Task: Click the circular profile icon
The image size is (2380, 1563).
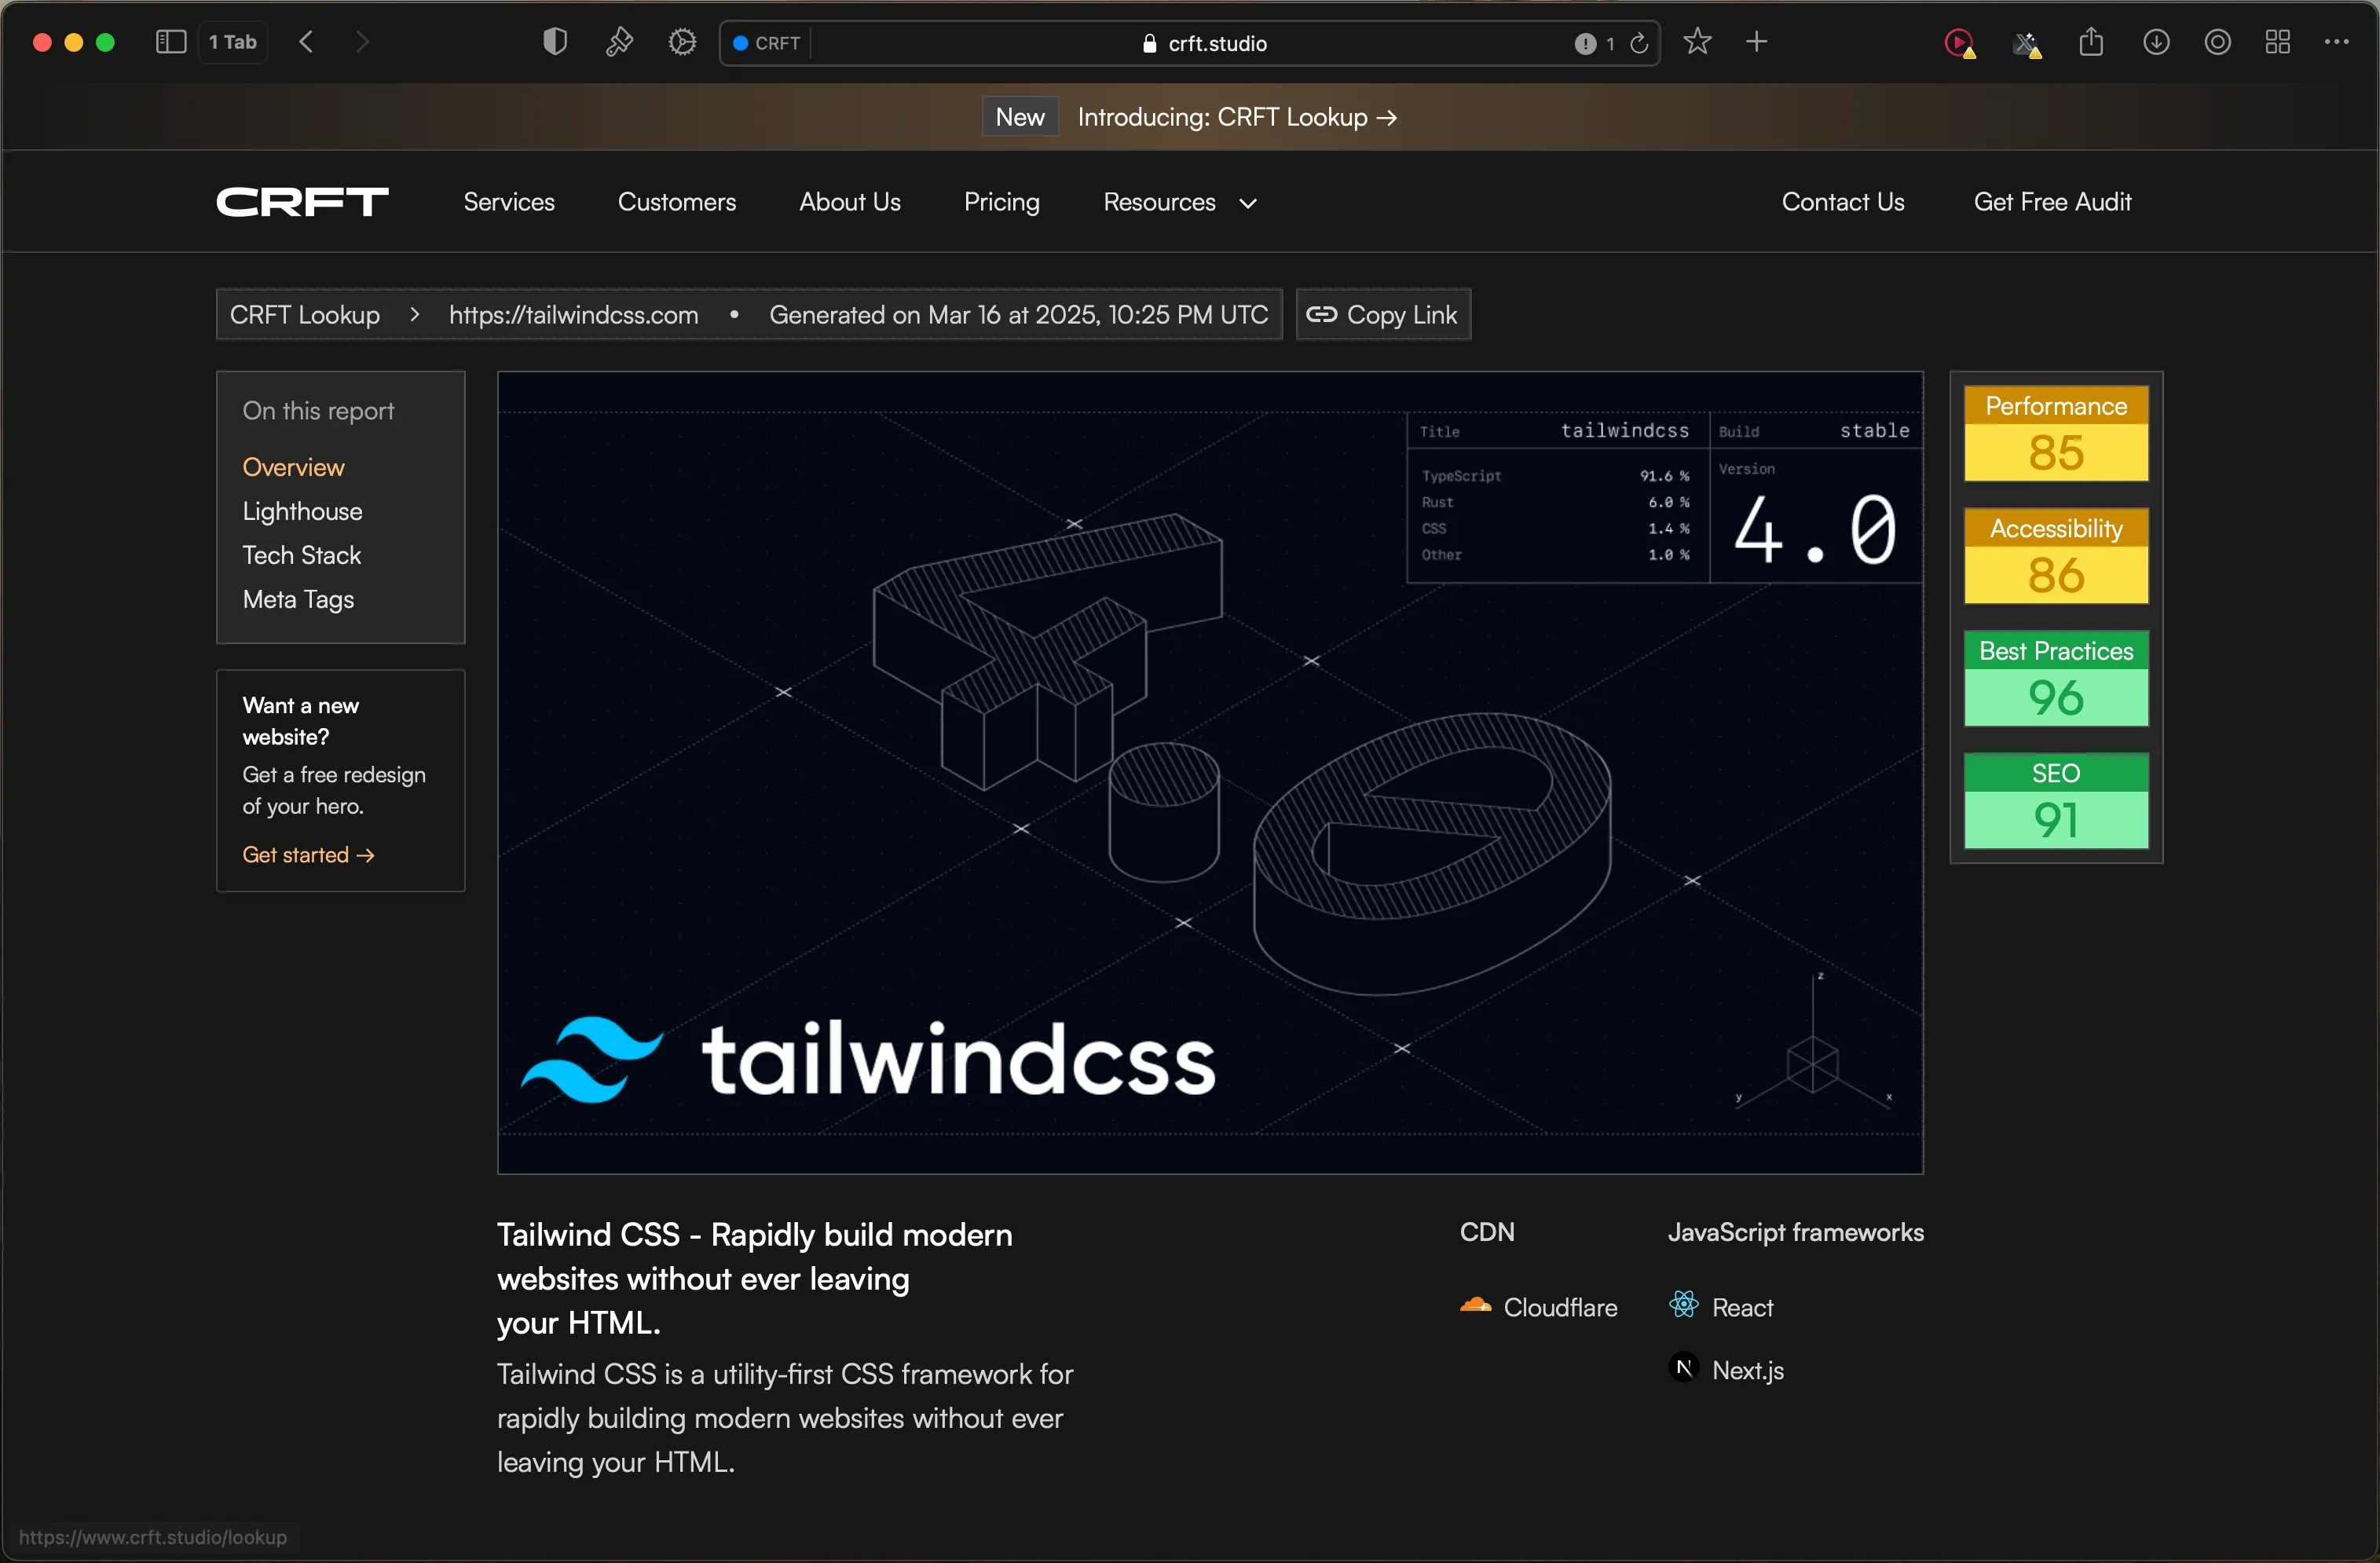Action: [x=2218, y=42]
